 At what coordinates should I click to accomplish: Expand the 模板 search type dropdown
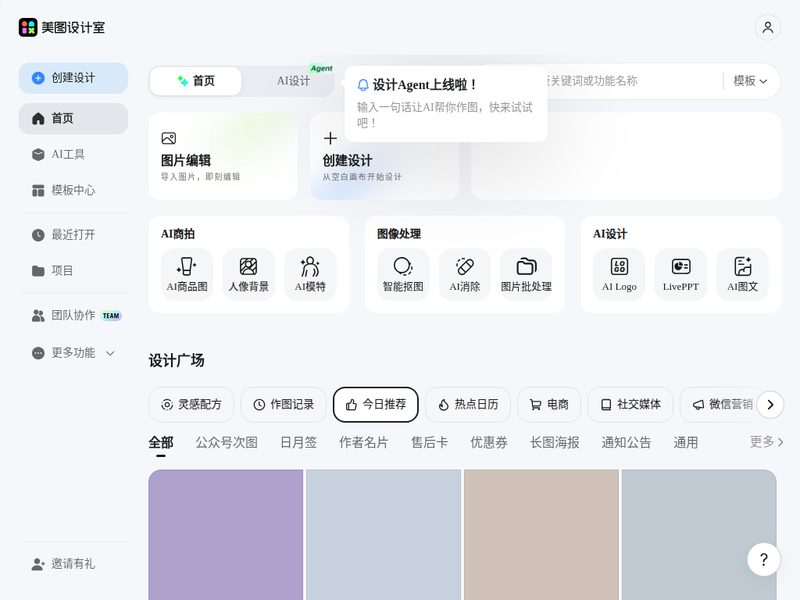click(x=750, y=81)
